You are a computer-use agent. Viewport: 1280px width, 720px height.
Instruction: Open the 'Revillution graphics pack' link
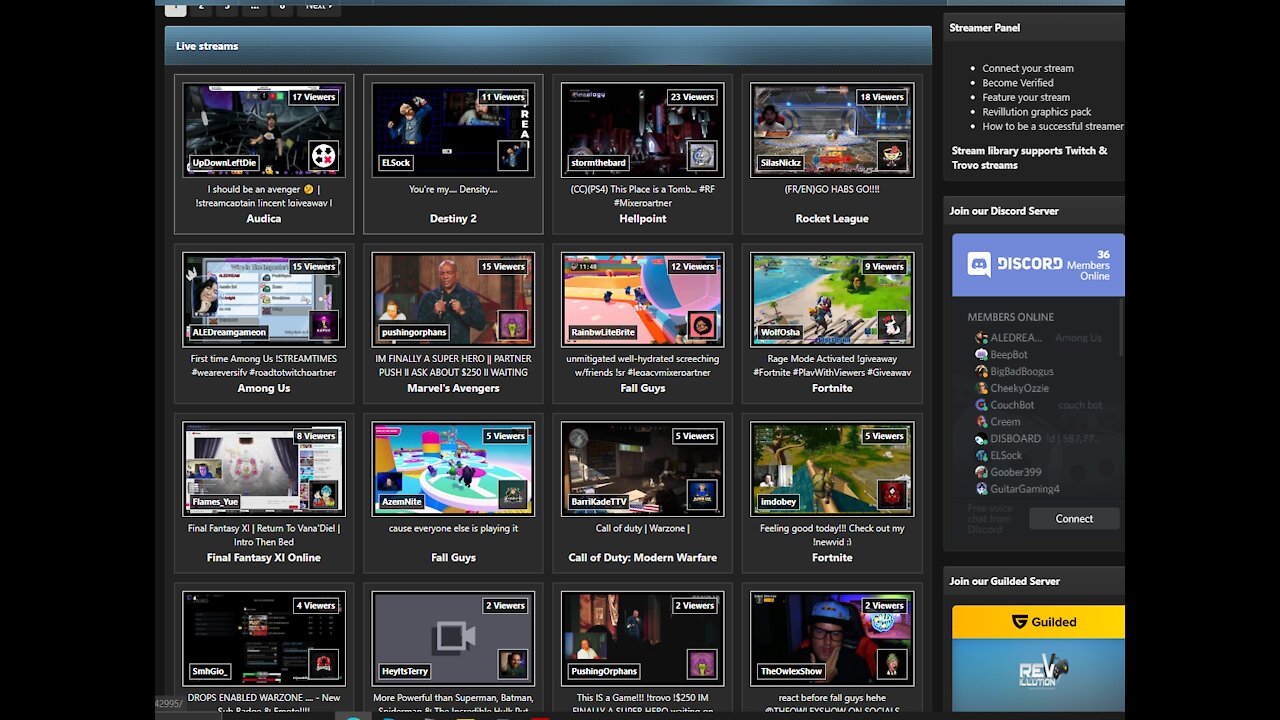point(1037,112)
